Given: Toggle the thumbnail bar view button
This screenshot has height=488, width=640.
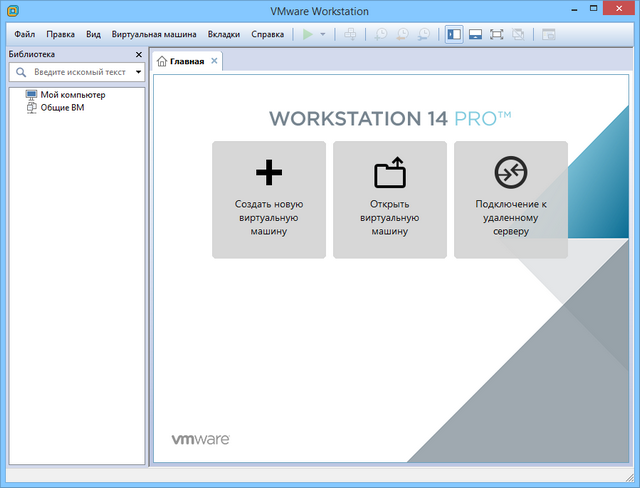Looking at the screenshot, I should [x=475, y=34].
